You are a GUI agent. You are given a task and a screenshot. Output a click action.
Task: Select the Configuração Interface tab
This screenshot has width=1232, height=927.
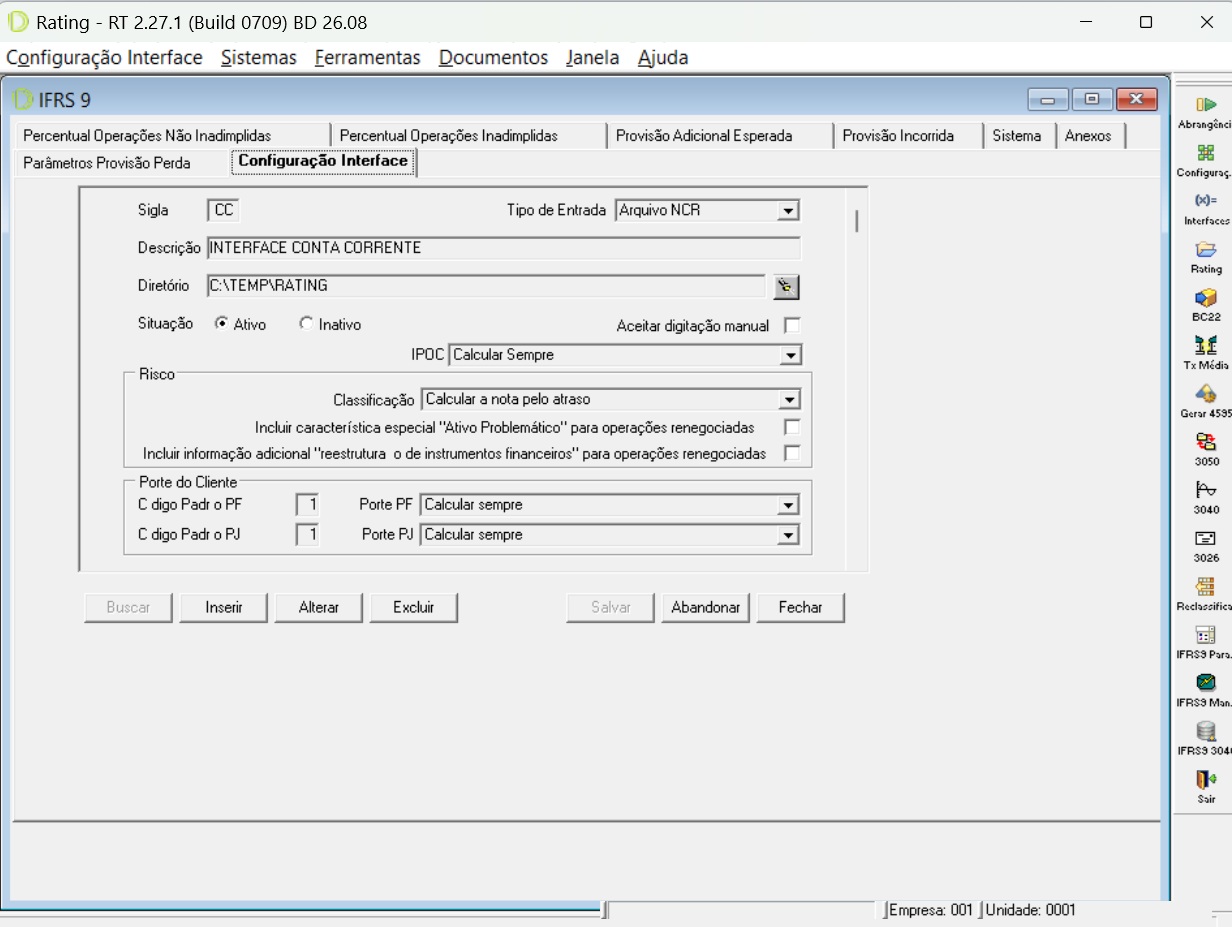323,161
